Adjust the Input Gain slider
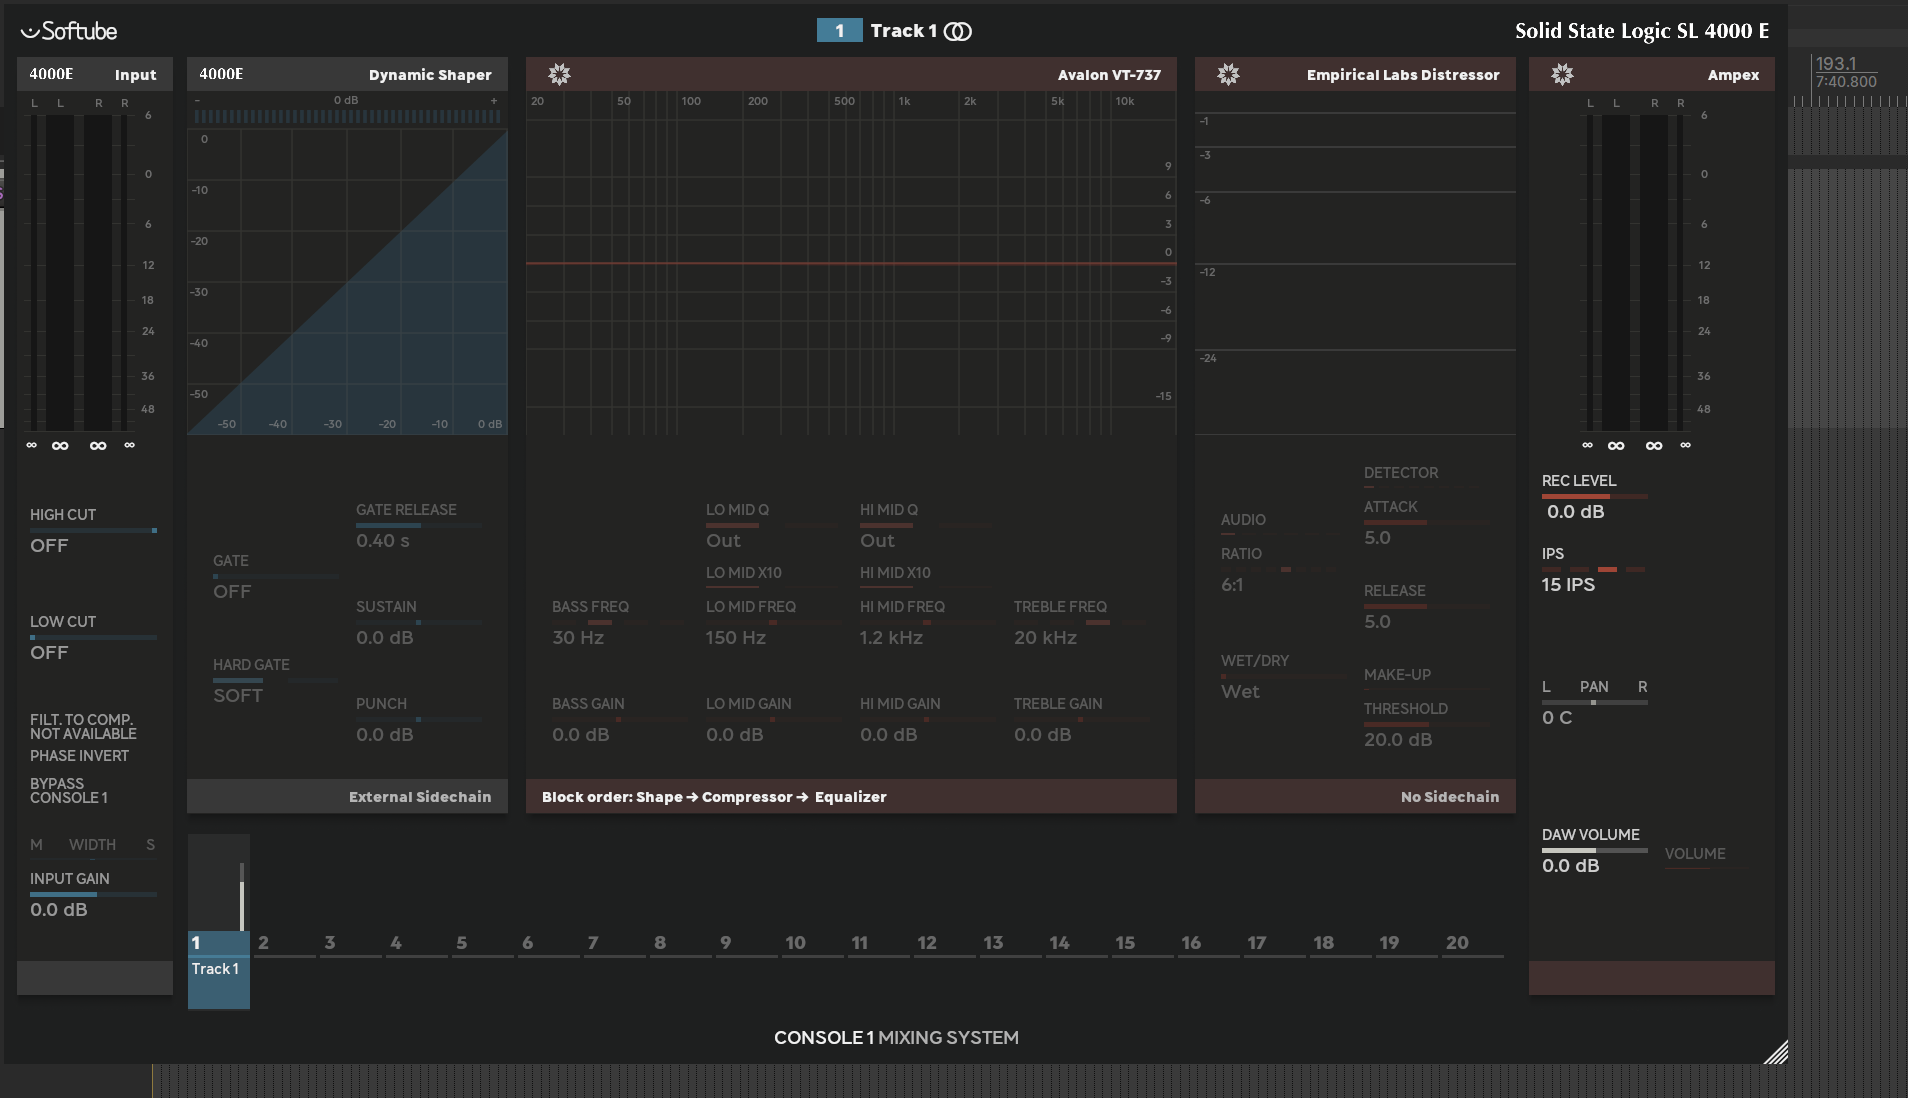The image size is (1908, 1098). tap(93, 894)
